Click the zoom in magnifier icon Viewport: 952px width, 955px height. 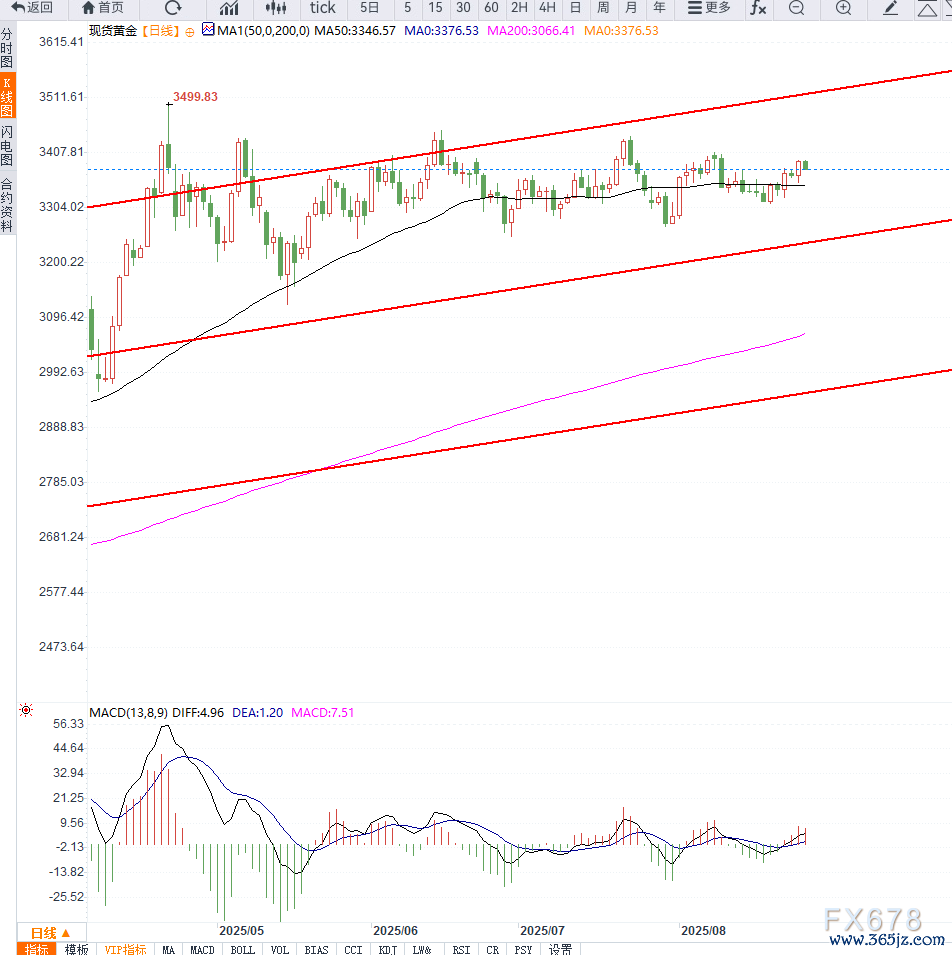[x=844, y=8]
